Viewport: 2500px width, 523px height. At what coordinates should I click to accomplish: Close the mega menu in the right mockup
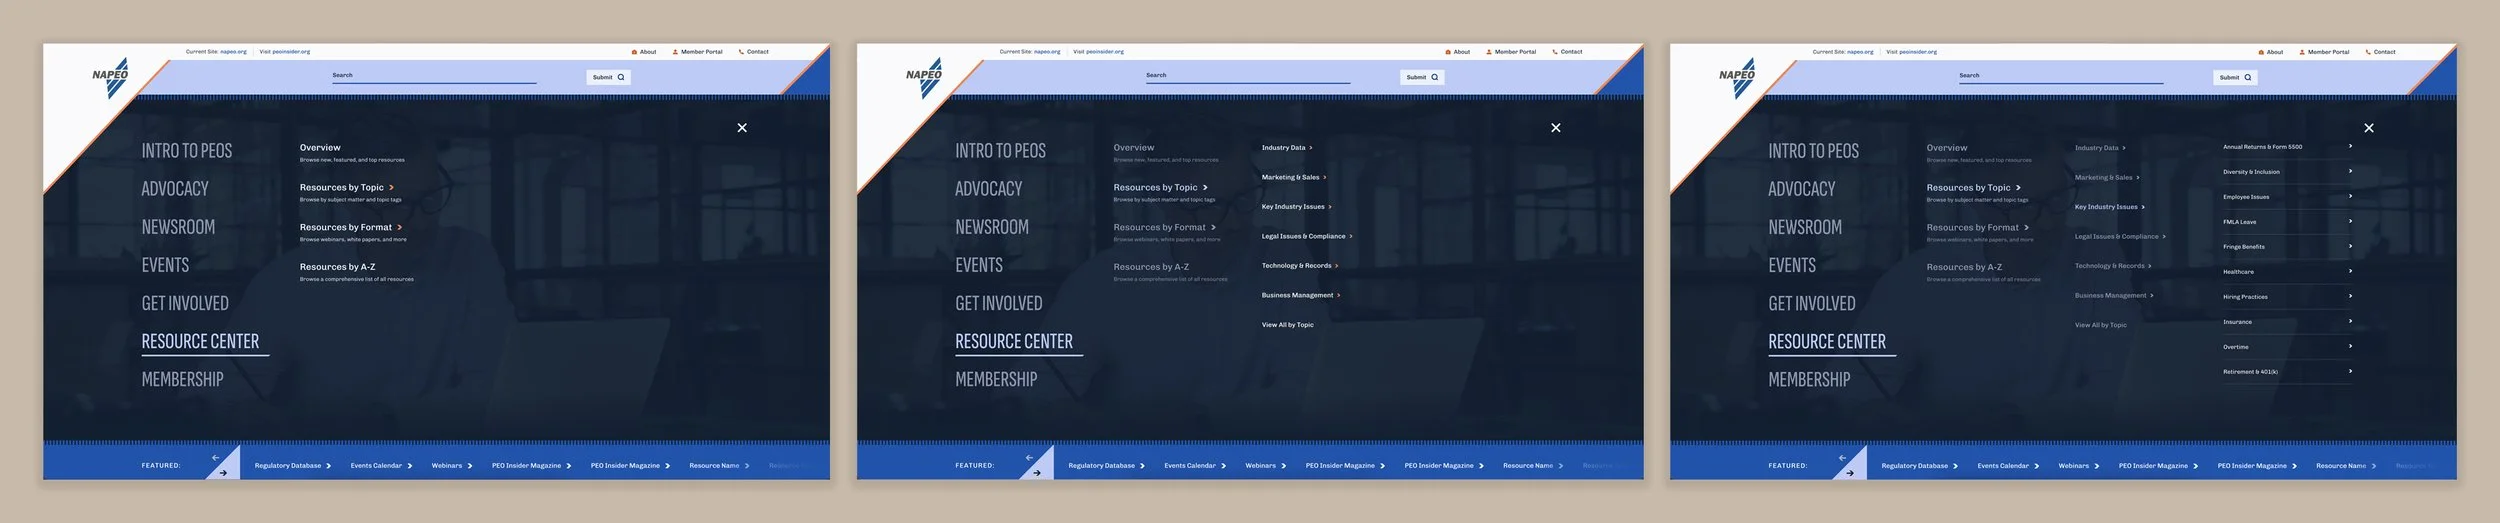pyautogui.click(x=2369, y=128)
